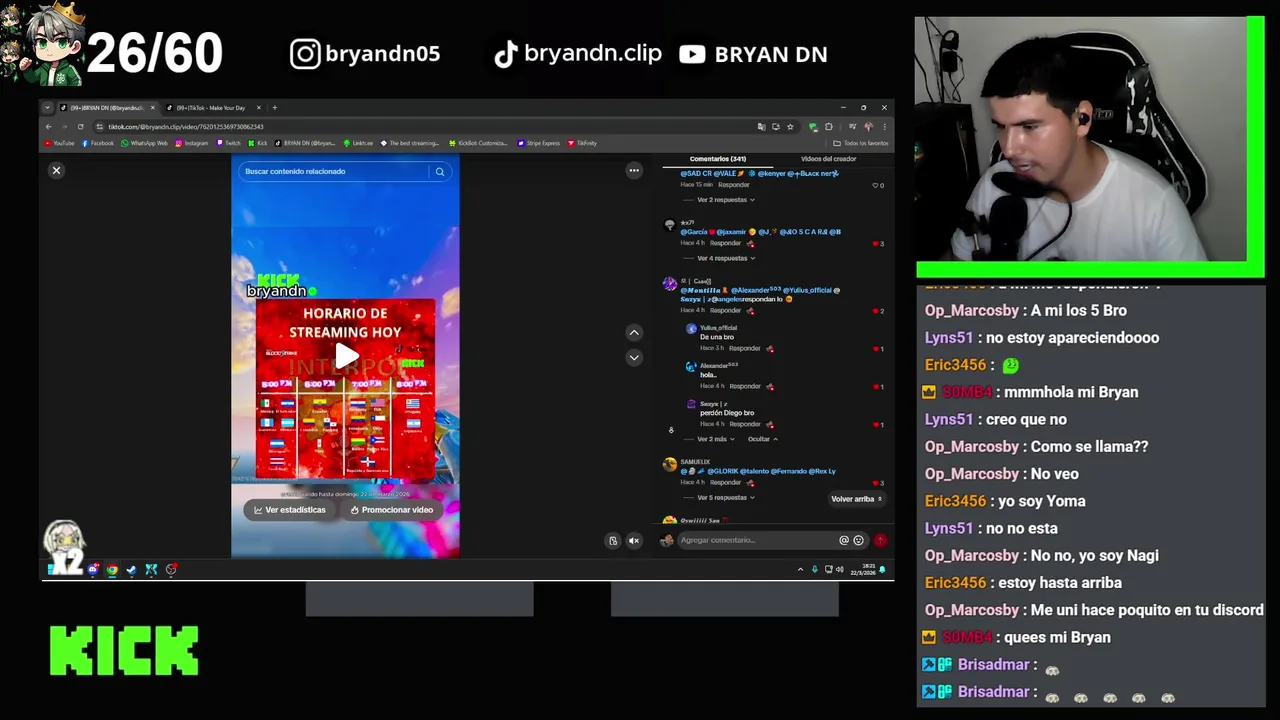Image resolution: width=1280 pixels, height=720 pixels.
Task: Close the TikTok video viewer with X
Action: tap(56, 171)
